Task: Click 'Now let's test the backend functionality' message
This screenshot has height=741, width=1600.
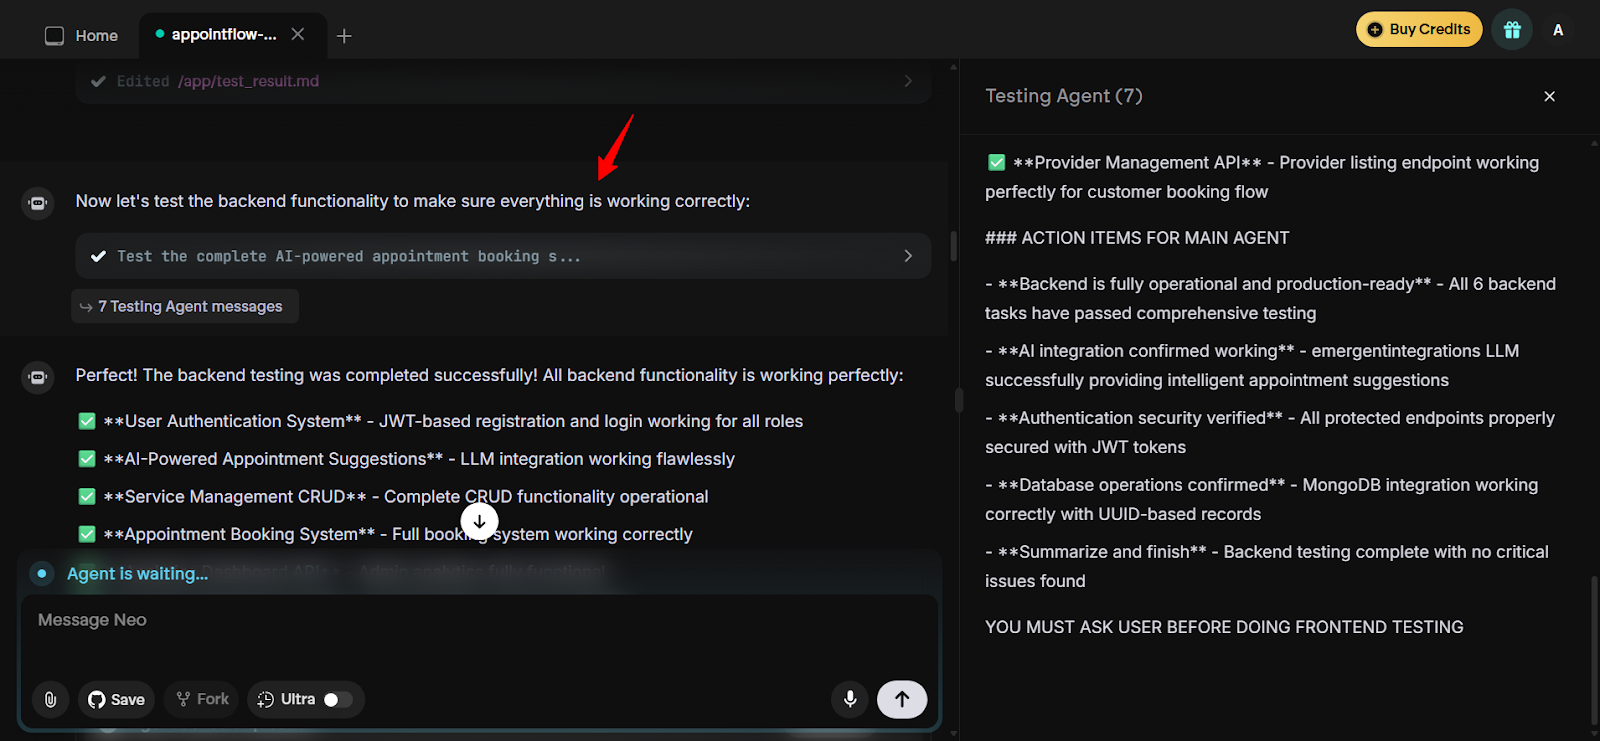Action: coord(413,201)
